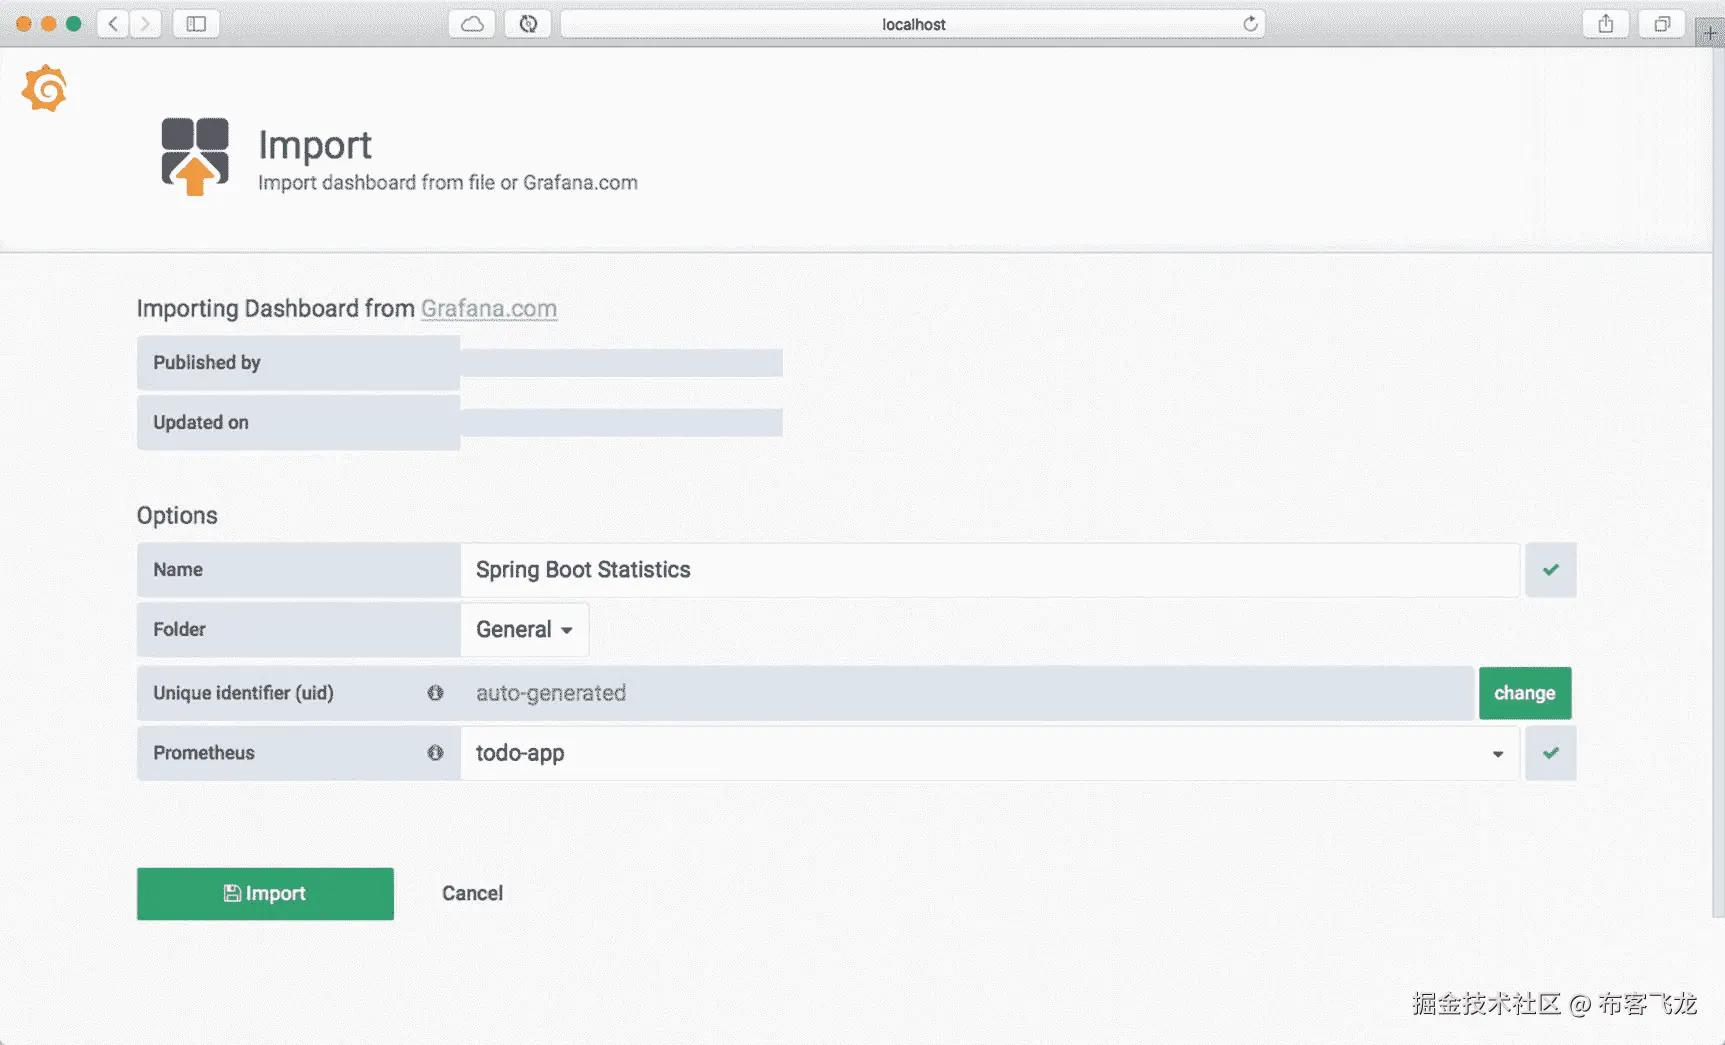Viewport: 1725px width, 1045px height.
Task: Click the green checkmark beside the Name field
Action: tap(1551, 570)
